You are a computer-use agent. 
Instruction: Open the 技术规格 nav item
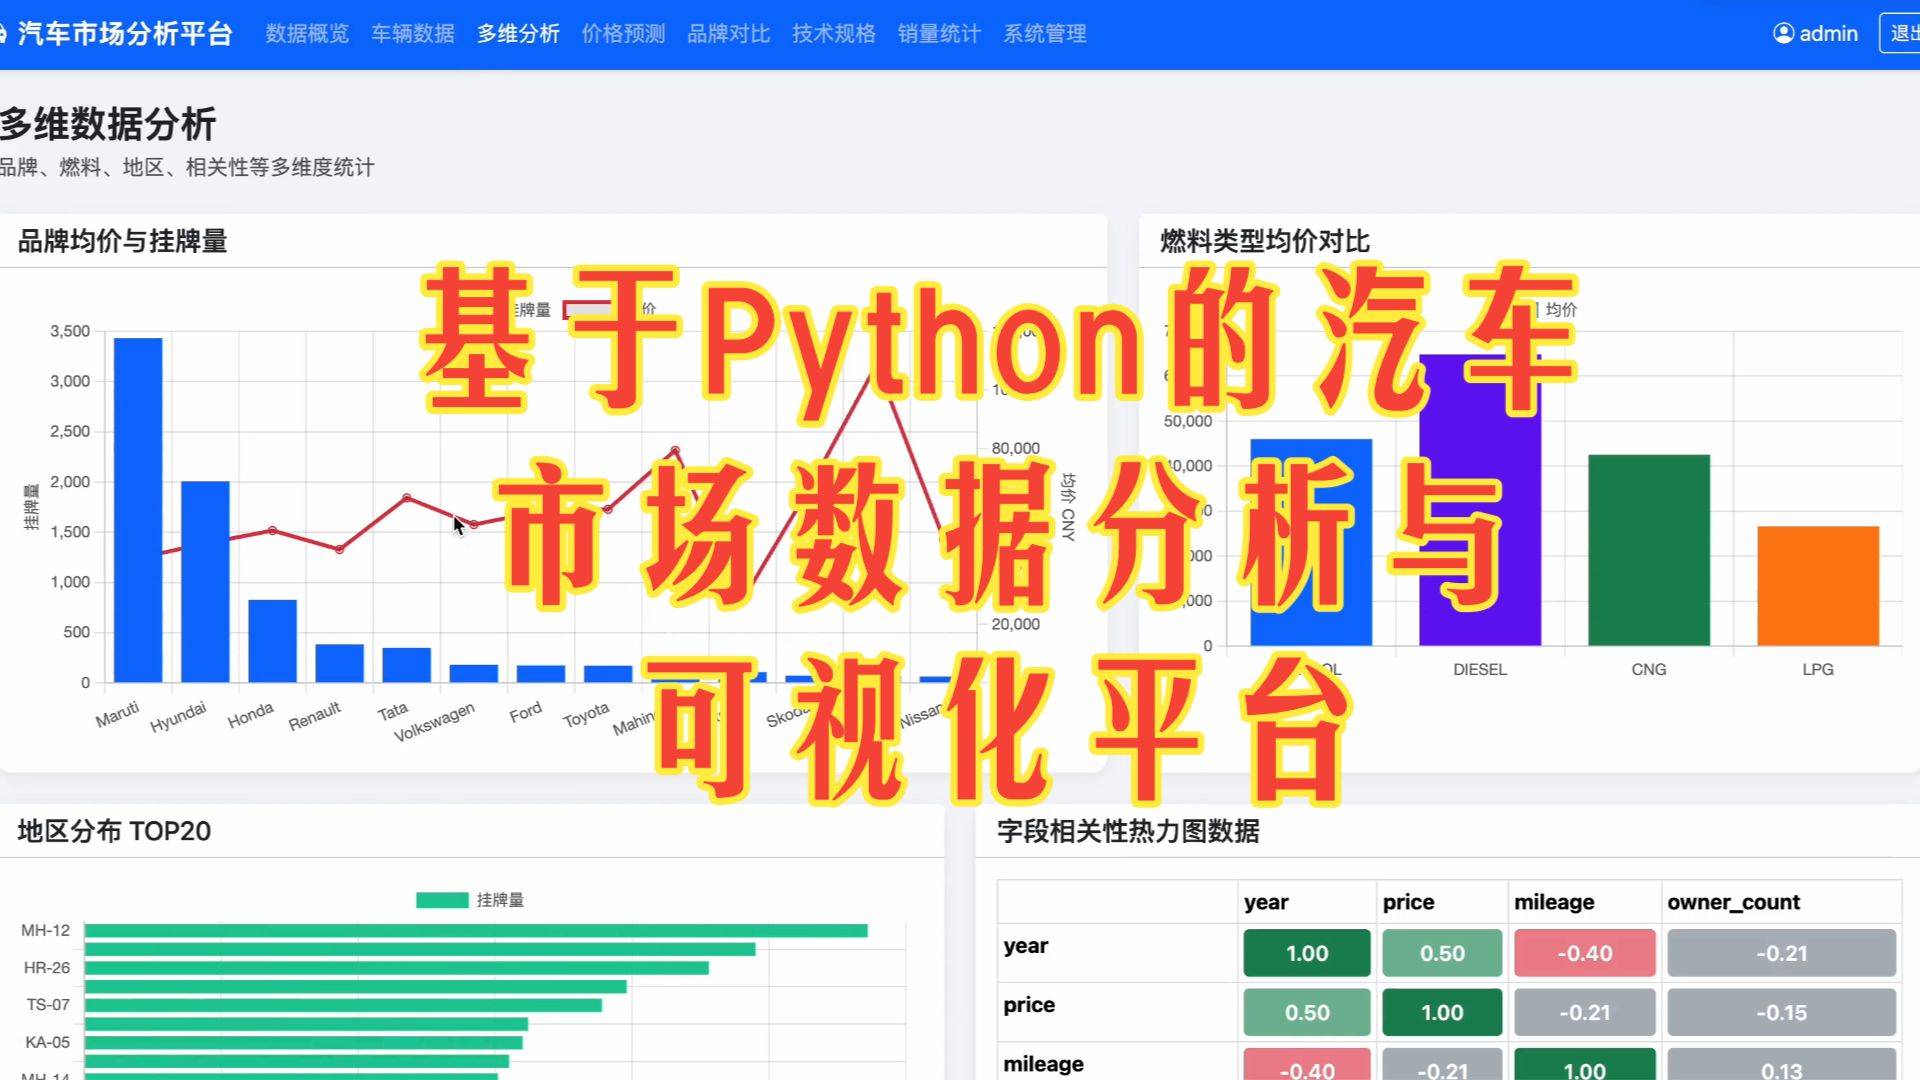(834, 33)
